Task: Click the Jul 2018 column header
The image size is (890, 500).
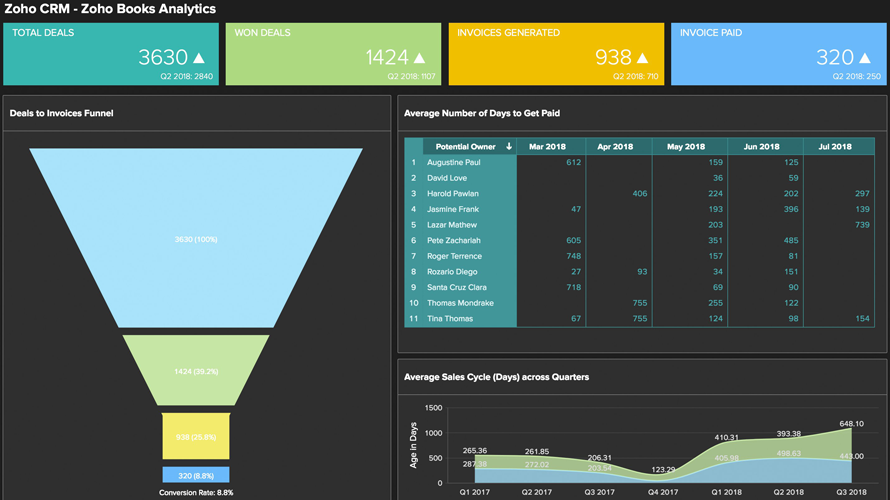Action: click(838, 147)
